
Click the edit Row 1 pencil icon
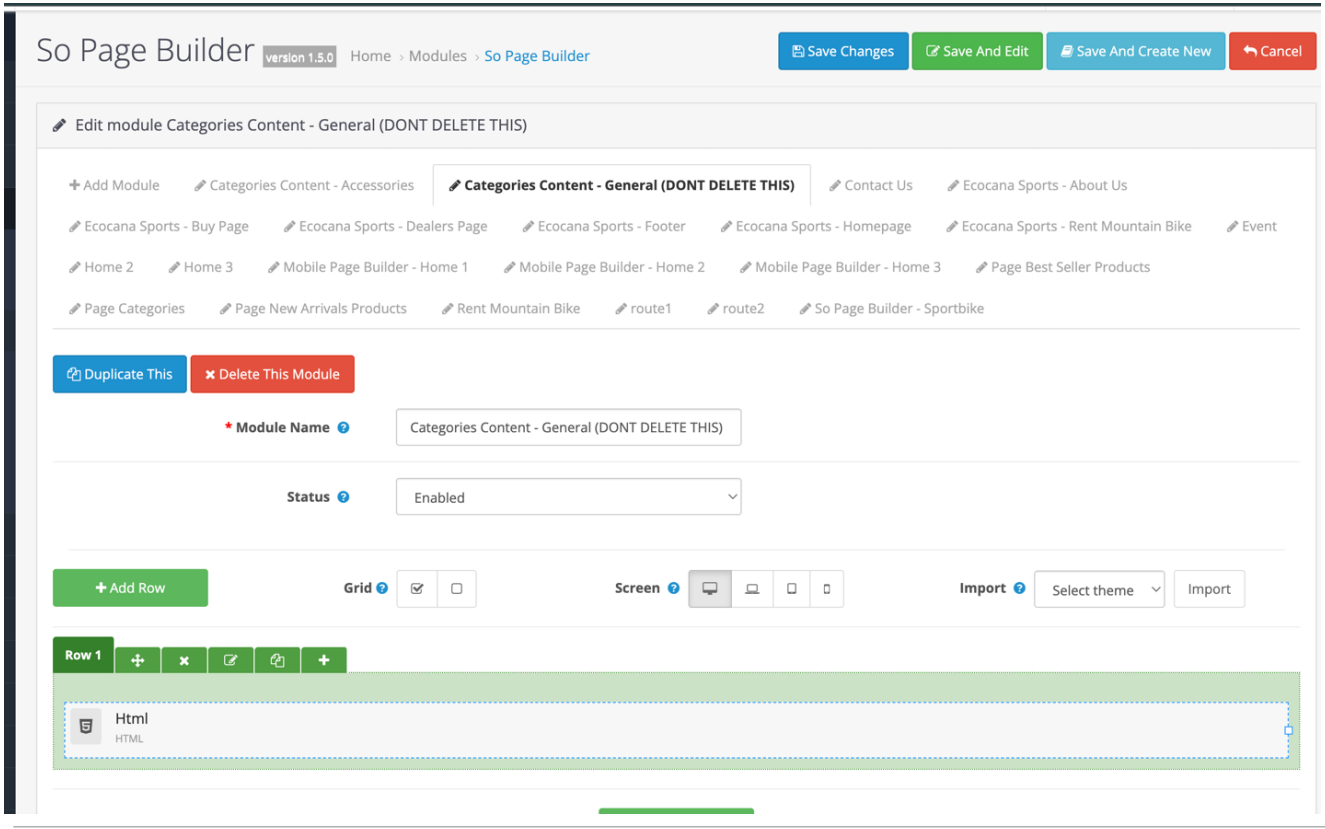[231, 660]
